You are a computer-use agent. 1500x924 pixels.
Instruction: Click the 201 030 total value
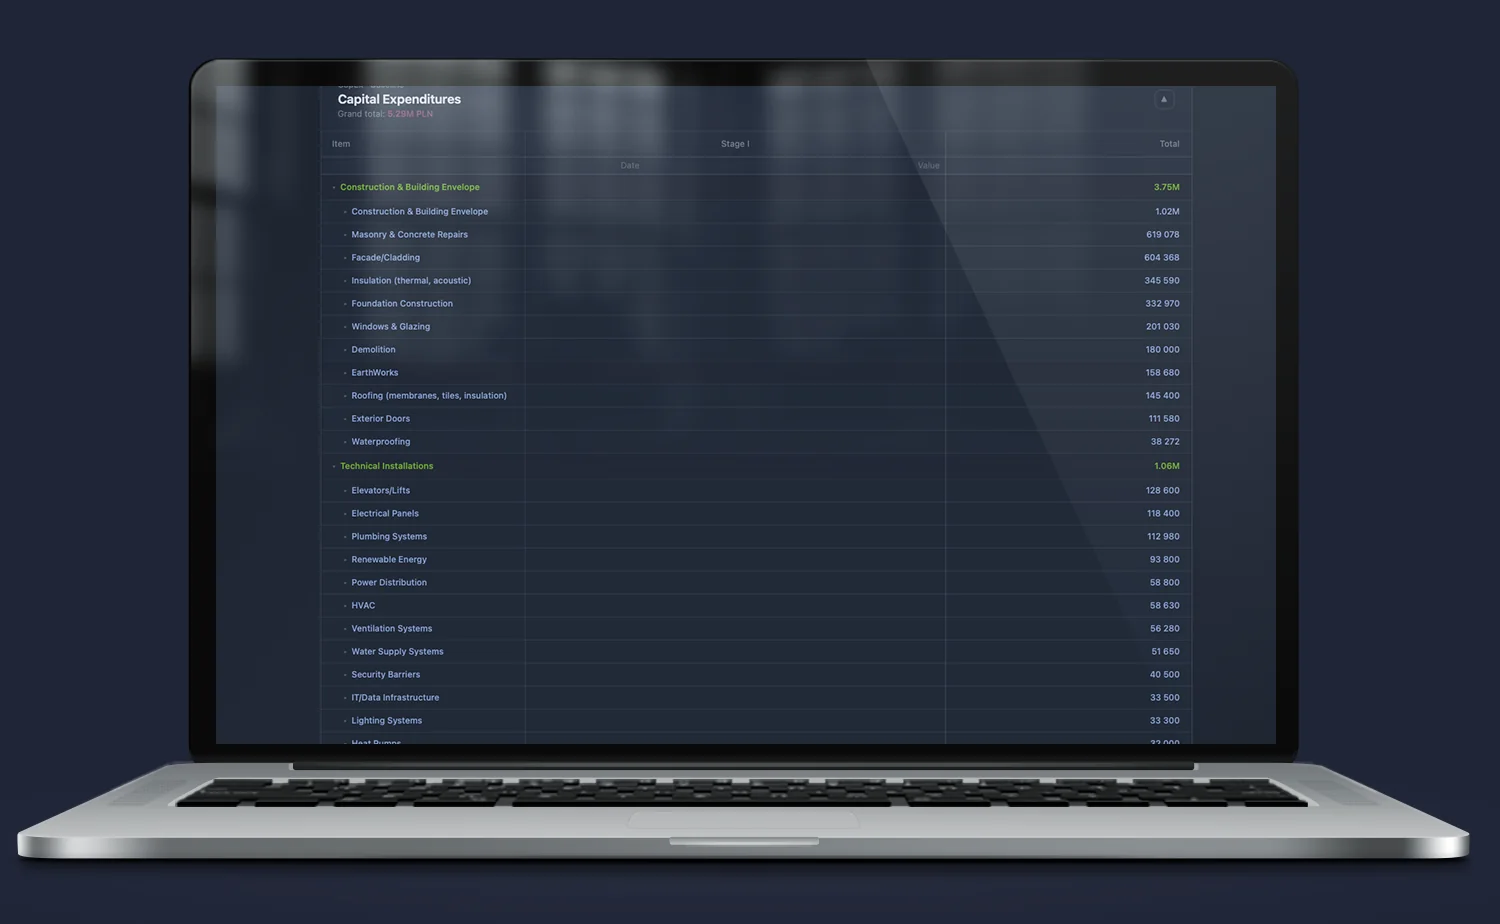(1163, 327)
